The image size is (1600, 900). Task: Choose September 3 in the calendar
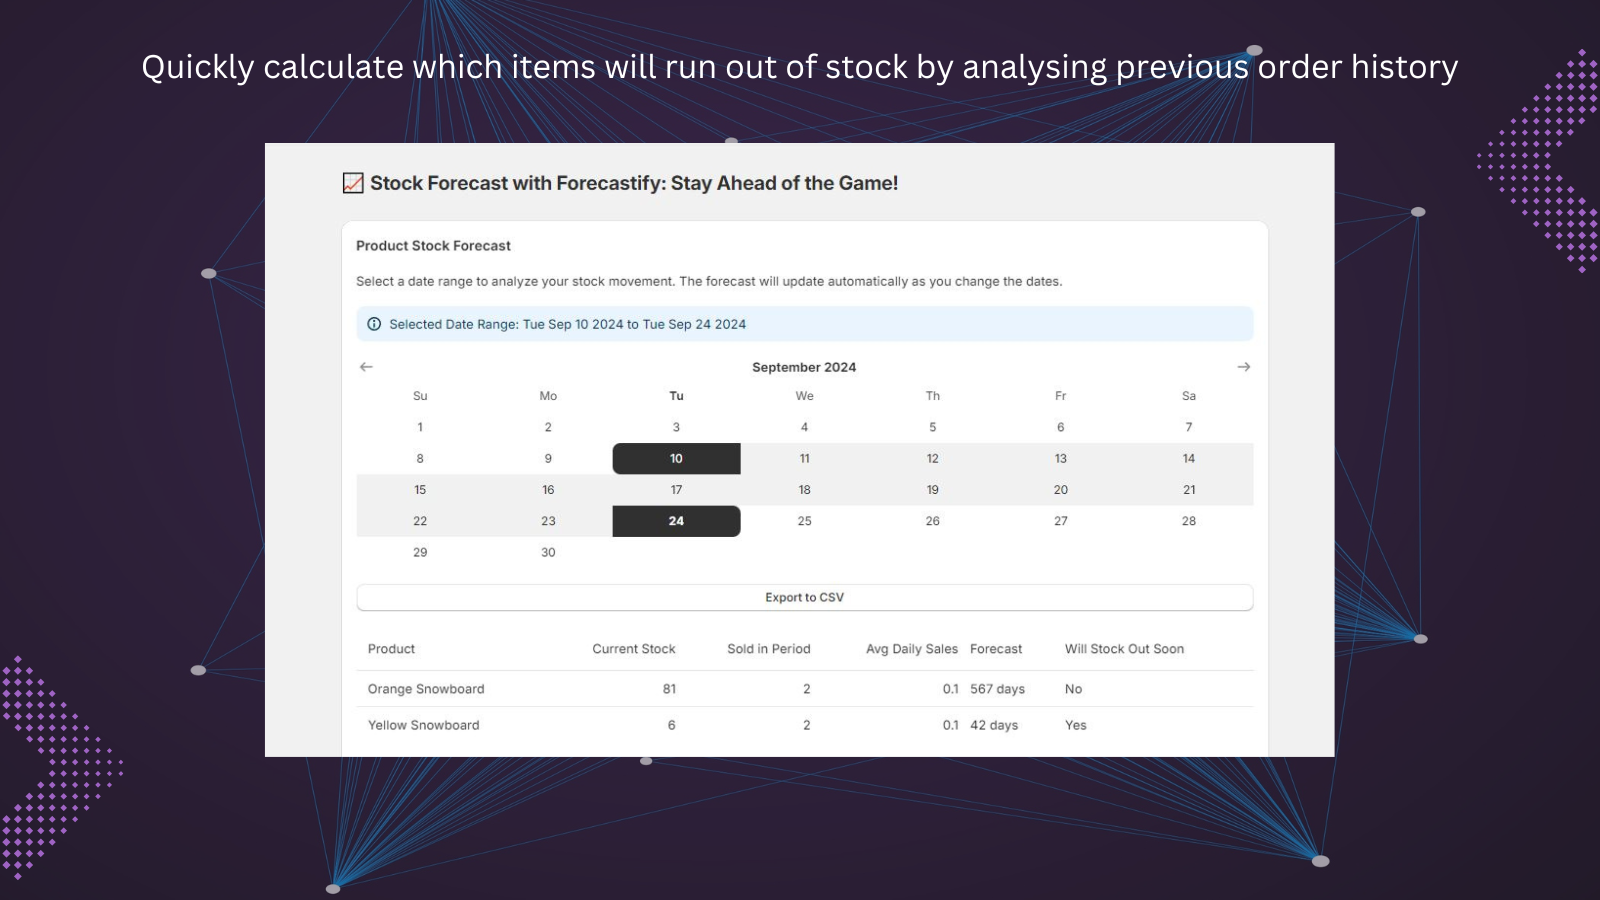click(x=676, y=427)
